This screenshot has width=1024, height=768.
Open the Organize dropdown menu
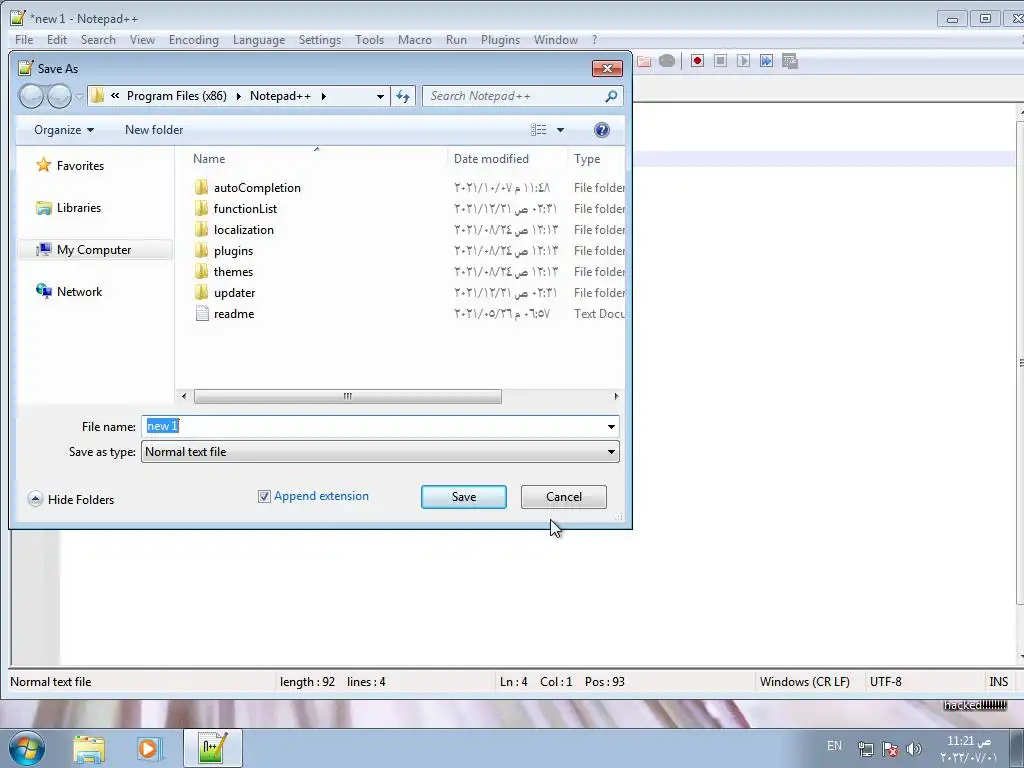click(64, 130)
